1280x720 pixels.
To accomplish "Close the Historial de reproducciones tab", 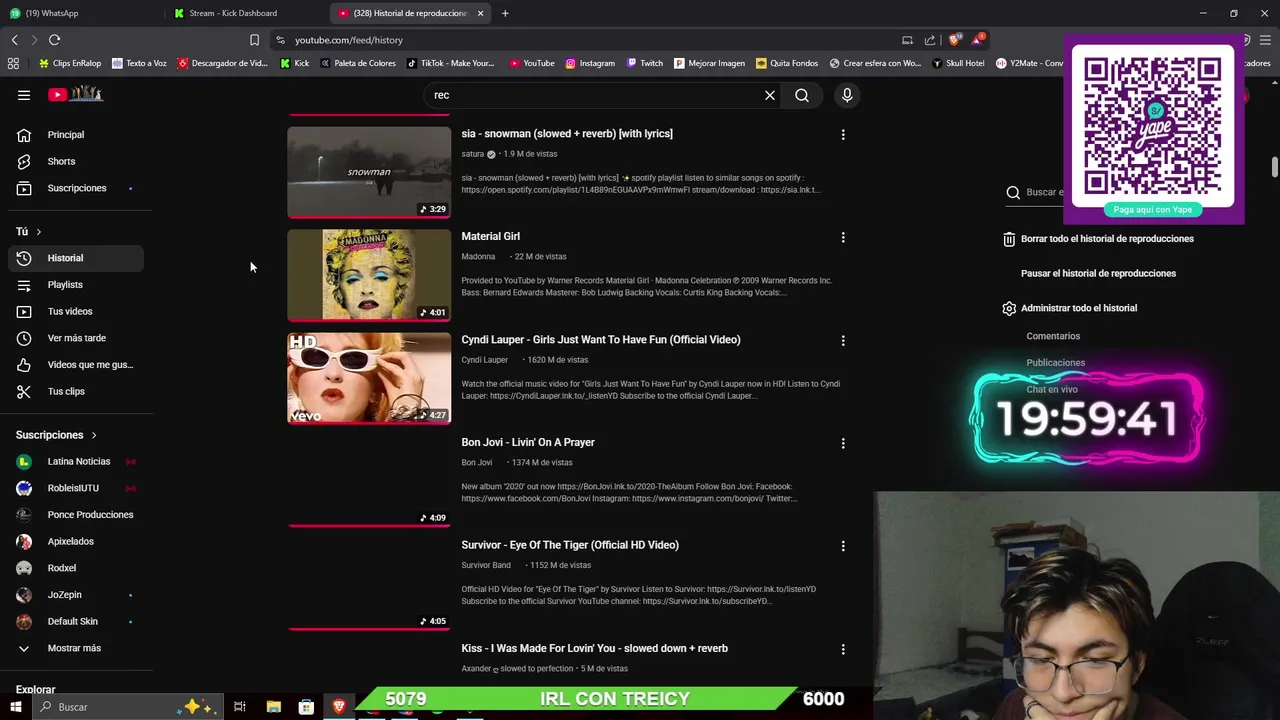I will pos(480,13).
